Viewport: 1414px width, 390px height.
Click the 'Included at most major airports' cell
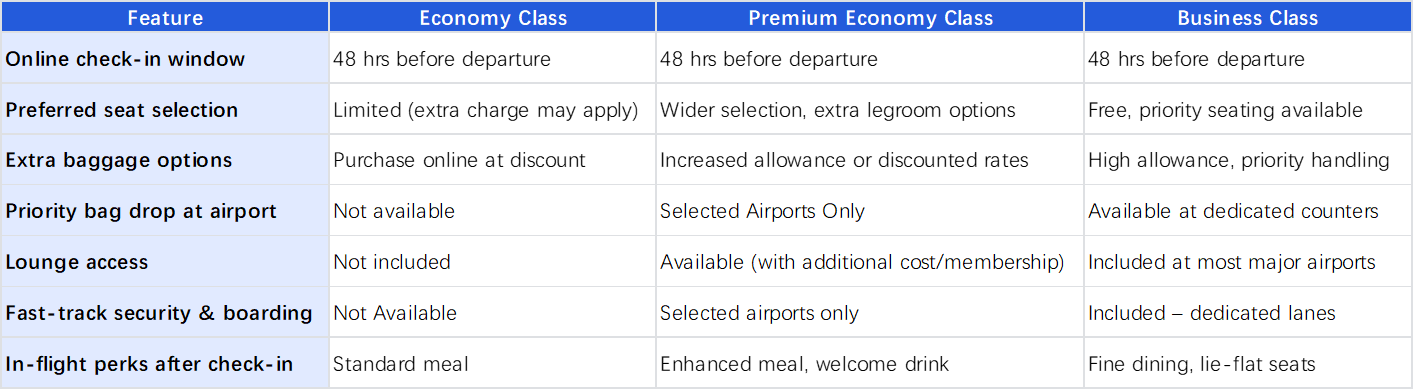(x=1248, y=262)
